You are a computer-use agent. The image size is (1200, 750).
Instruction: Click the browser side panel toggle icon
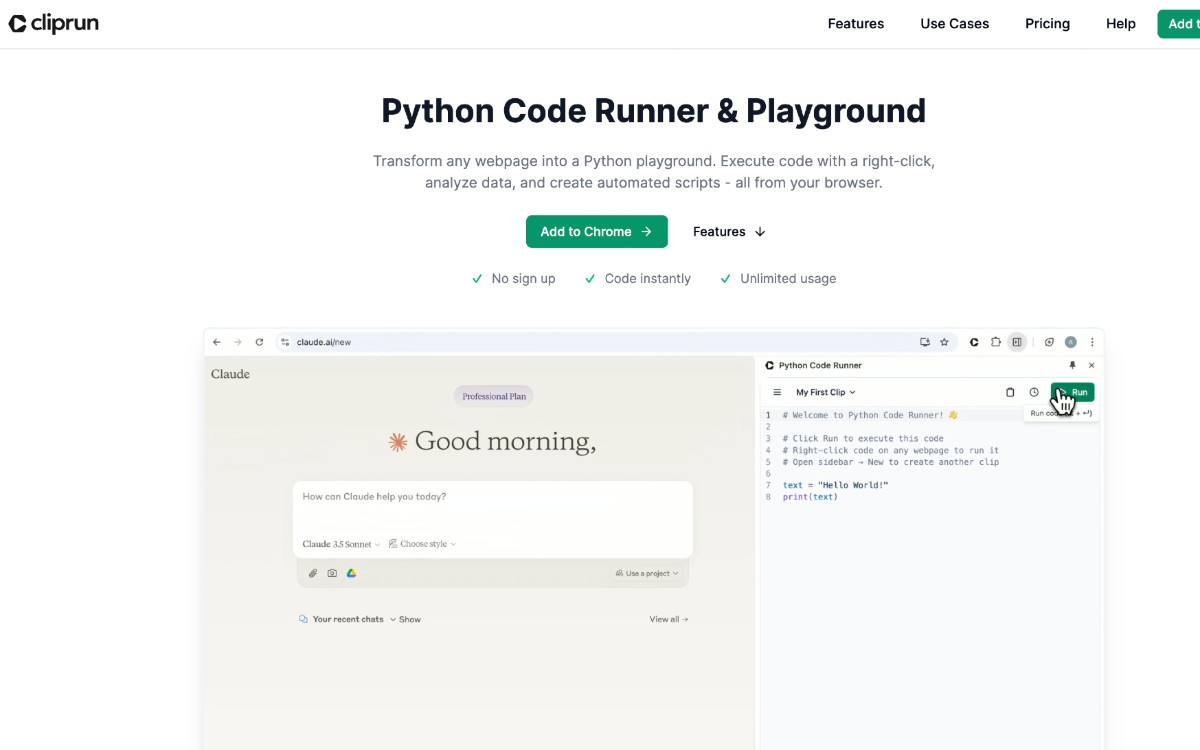point(1016,342)
